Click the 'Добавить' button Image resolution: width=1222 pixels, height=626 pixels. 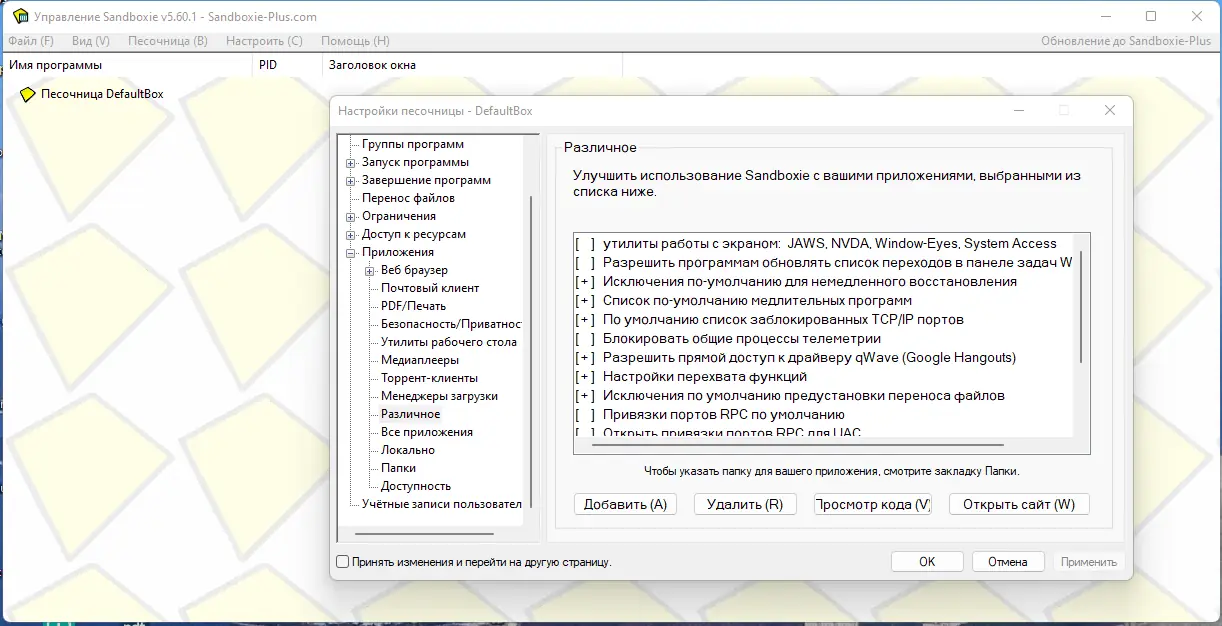click(x=625, y=503)
